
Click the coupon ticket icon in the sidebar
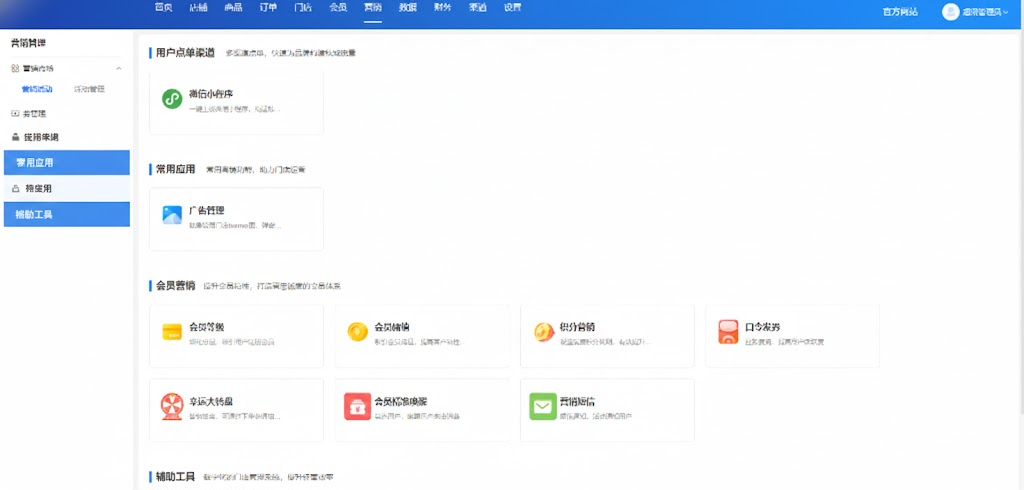click(16, 114)
